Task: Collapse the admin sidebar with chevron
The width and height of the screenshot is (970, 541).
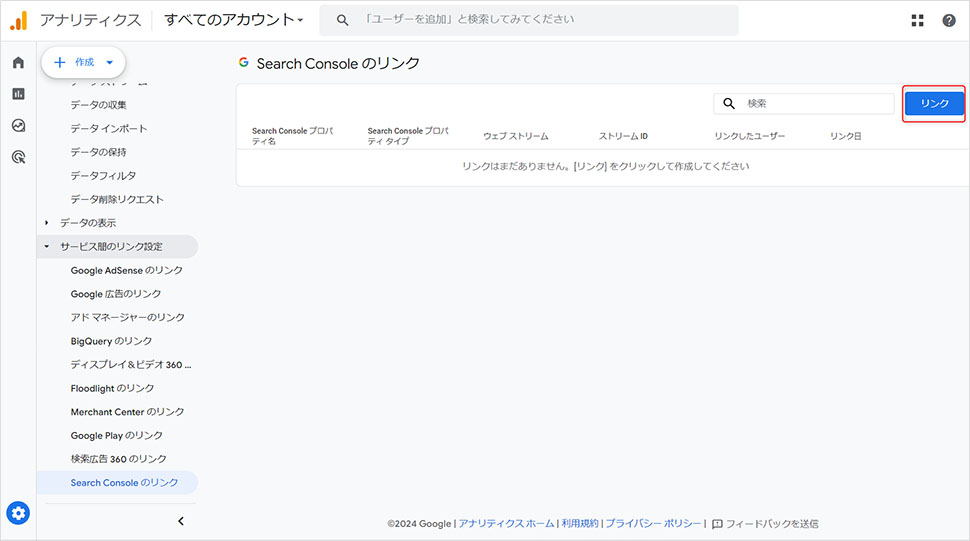Action: (x=181, y=521)
